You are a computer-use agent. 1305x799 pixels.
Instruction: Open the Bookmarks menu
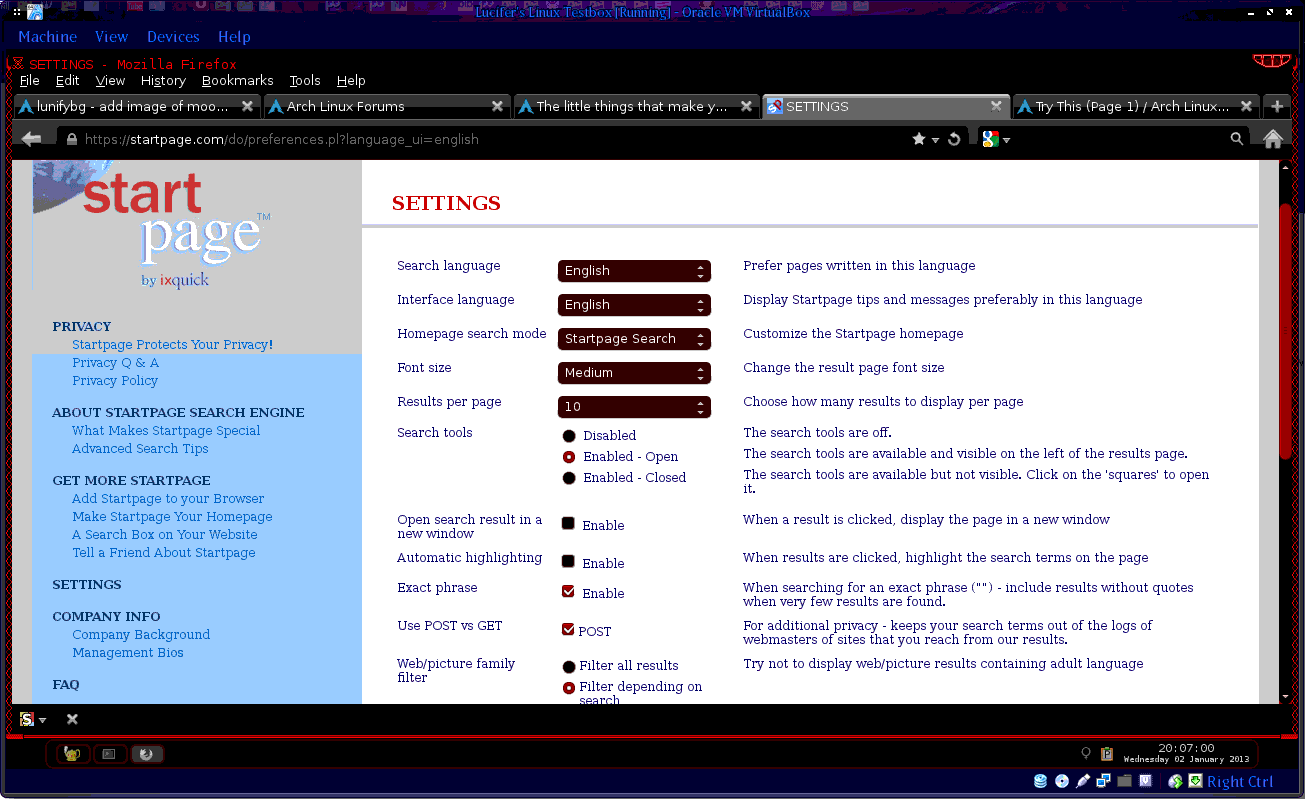point(237,80)
